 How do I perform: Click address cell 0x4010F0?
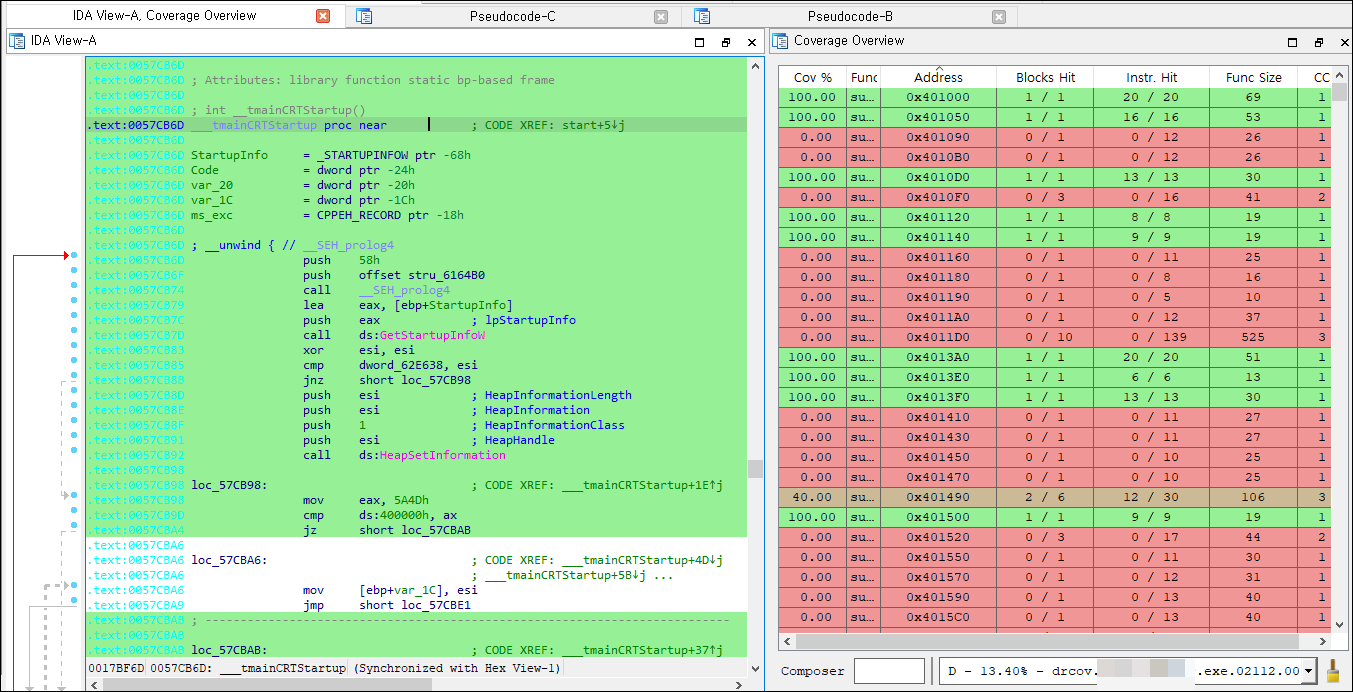938,197
